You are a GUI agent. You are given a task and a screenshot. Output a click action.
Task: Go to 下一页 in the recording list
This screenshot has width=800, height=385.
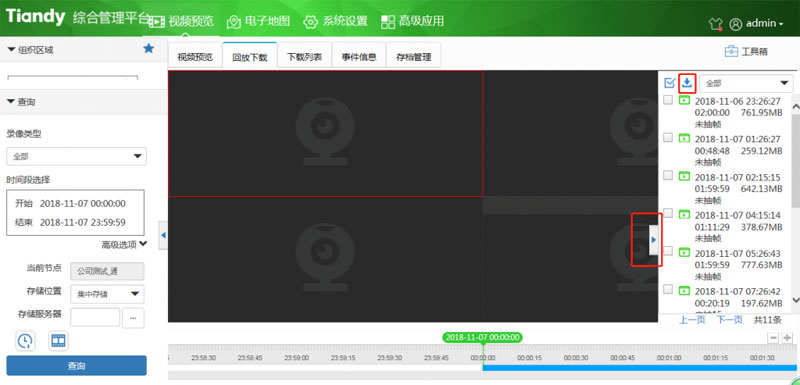pos(729,320)
